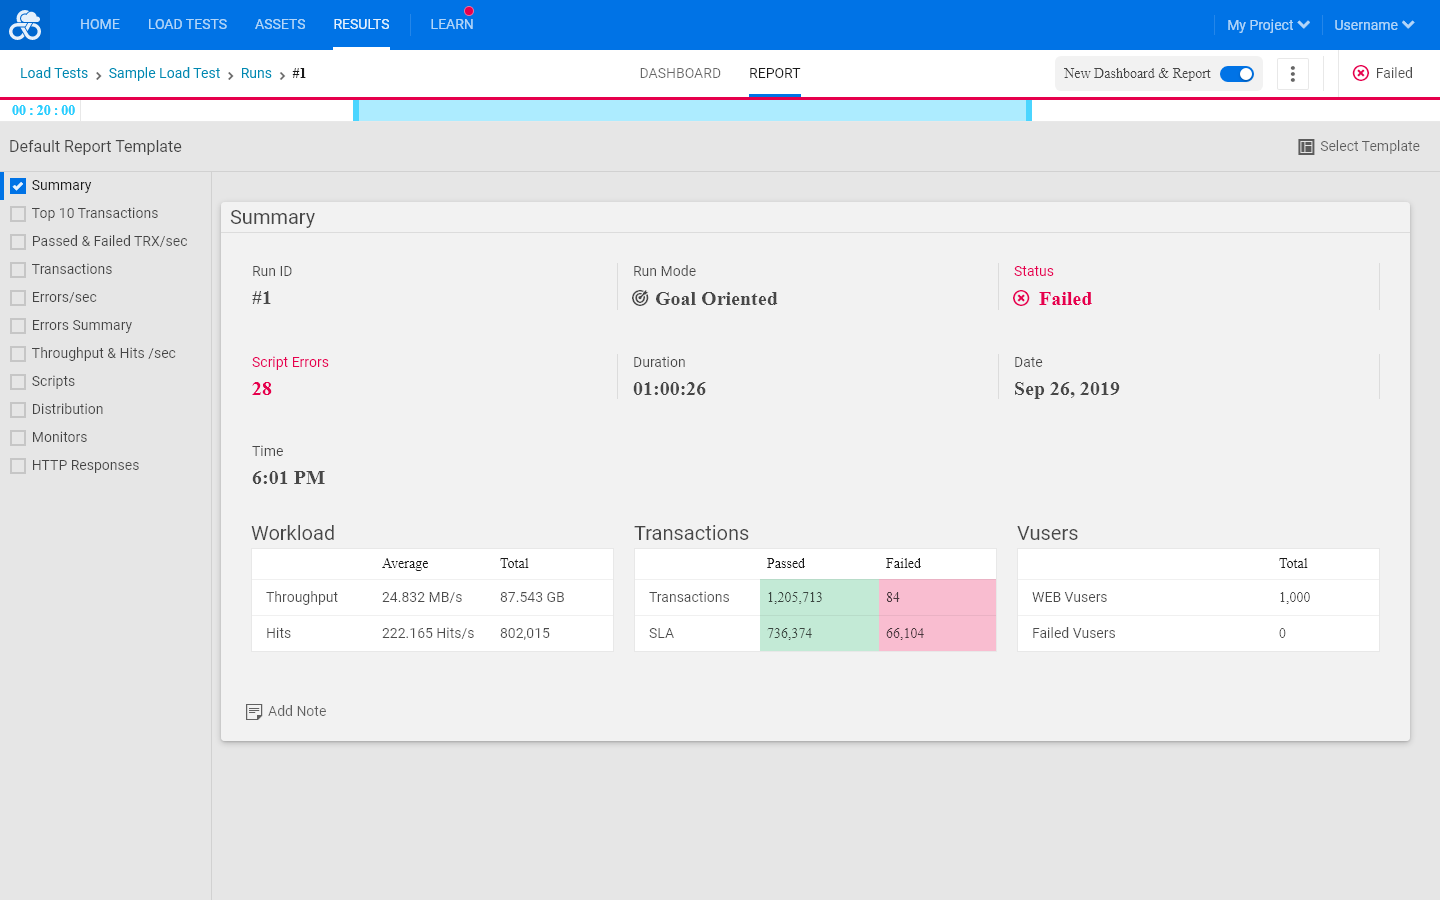1440x900 pixels.
Task: Open the Username dropdown menu
Action: pyautogui.click(x=1374, y=25)
